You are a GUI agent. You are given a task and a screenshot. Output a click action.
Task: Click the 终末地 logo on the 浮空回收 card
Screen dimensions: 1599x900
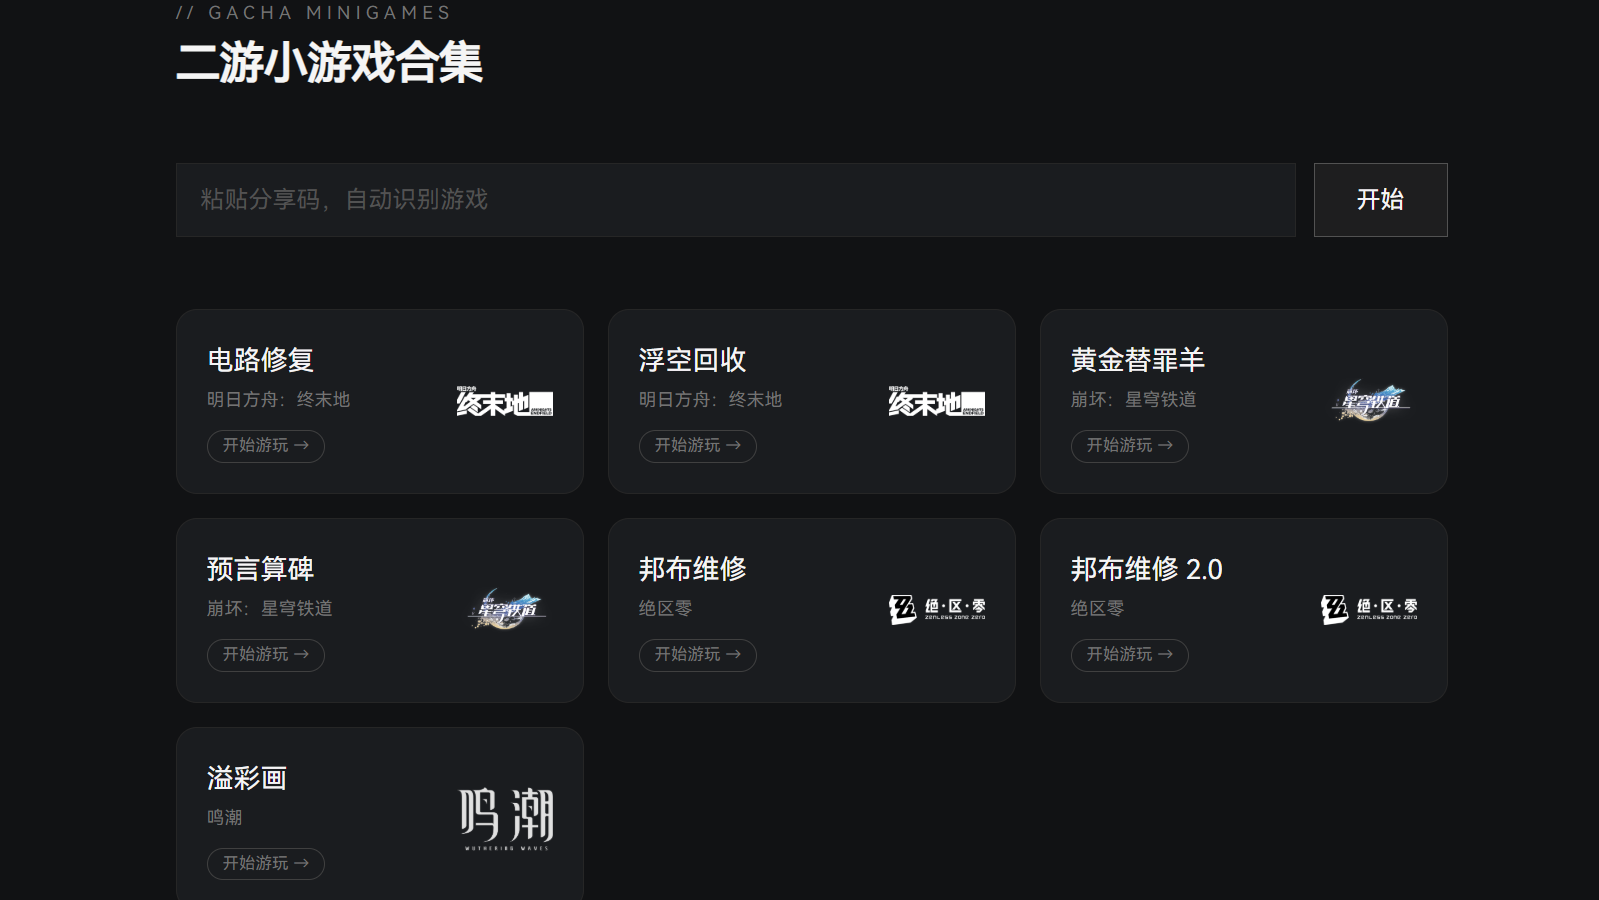937,401
